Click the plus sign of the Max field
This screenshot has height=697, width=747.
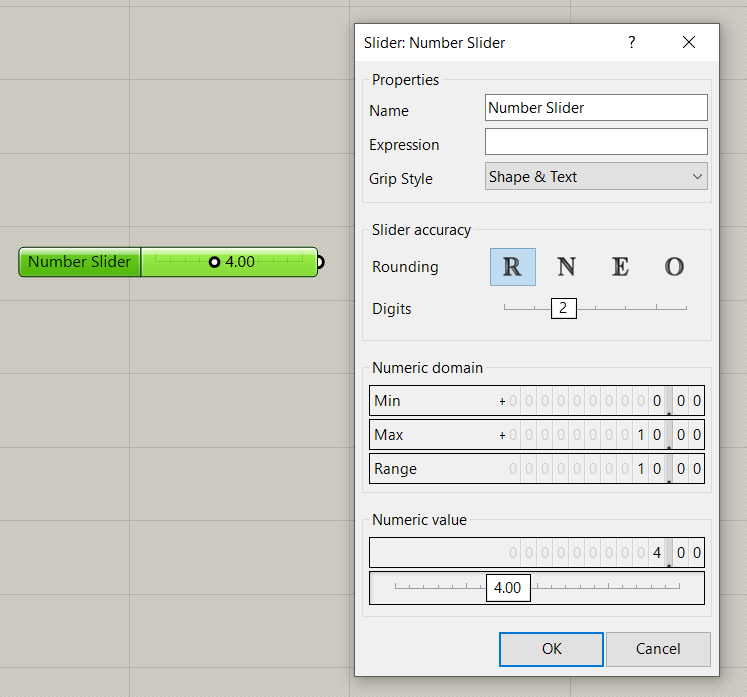coord(502,435)
